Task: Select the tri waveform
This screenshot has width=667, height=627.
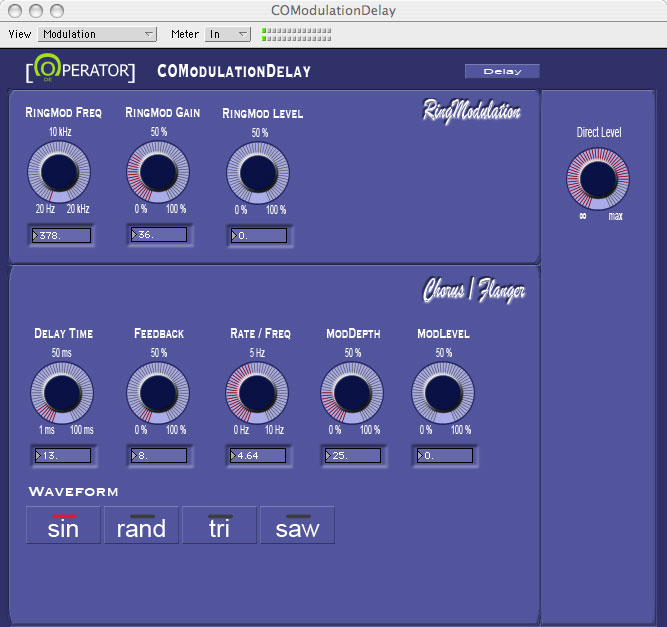Action: click(219, 525)
